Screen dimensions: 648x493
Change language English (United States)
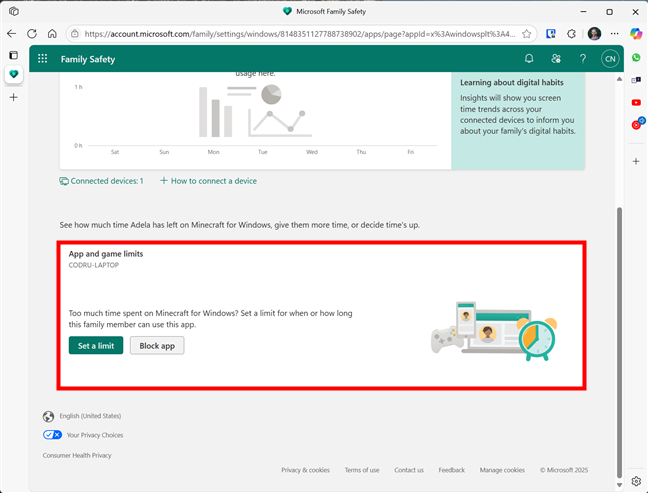90,416
